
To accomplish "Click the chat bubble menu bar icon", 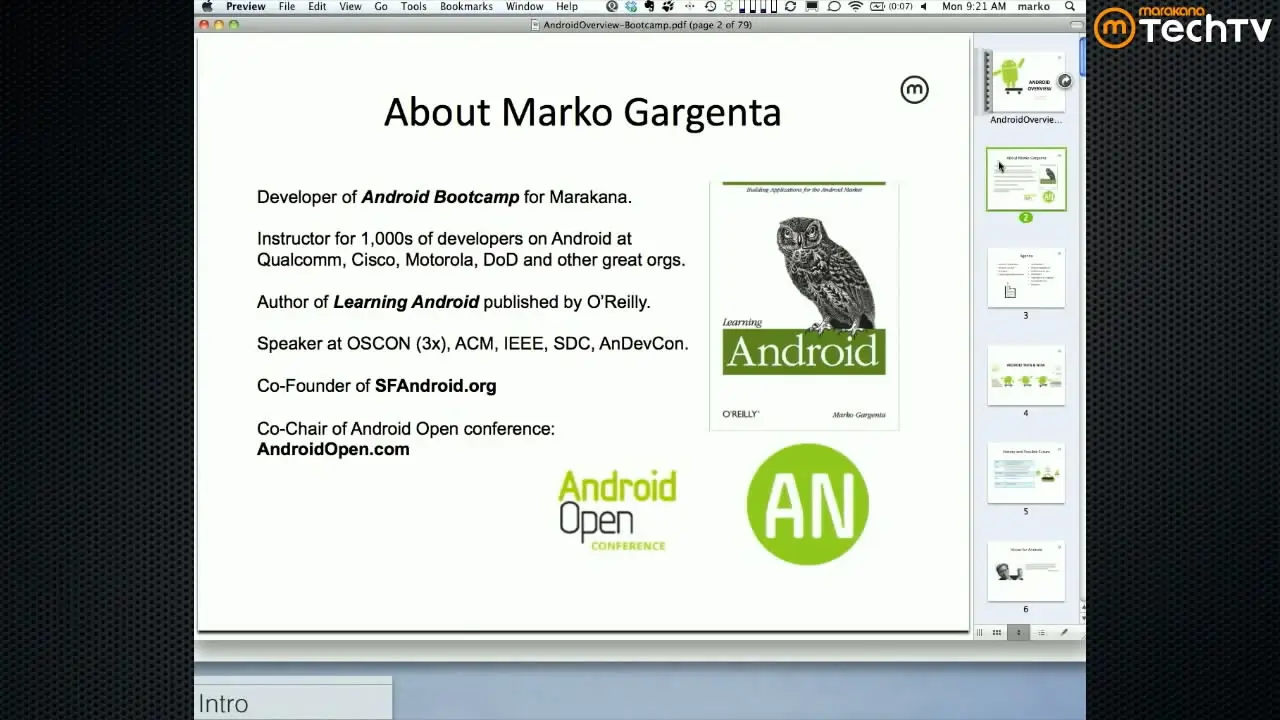I will click(x=833, y=6).
